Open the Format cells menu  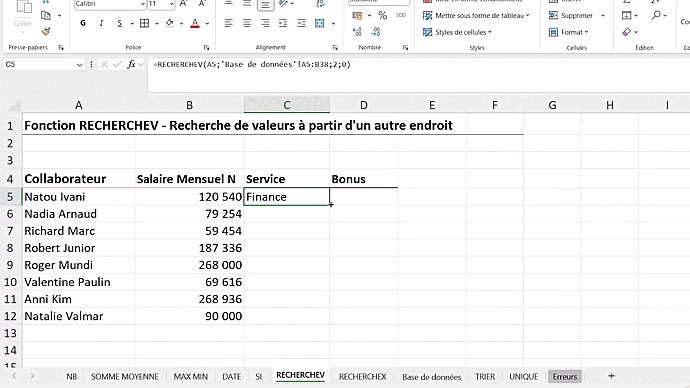pyautogui.click(x=569, y=32)
